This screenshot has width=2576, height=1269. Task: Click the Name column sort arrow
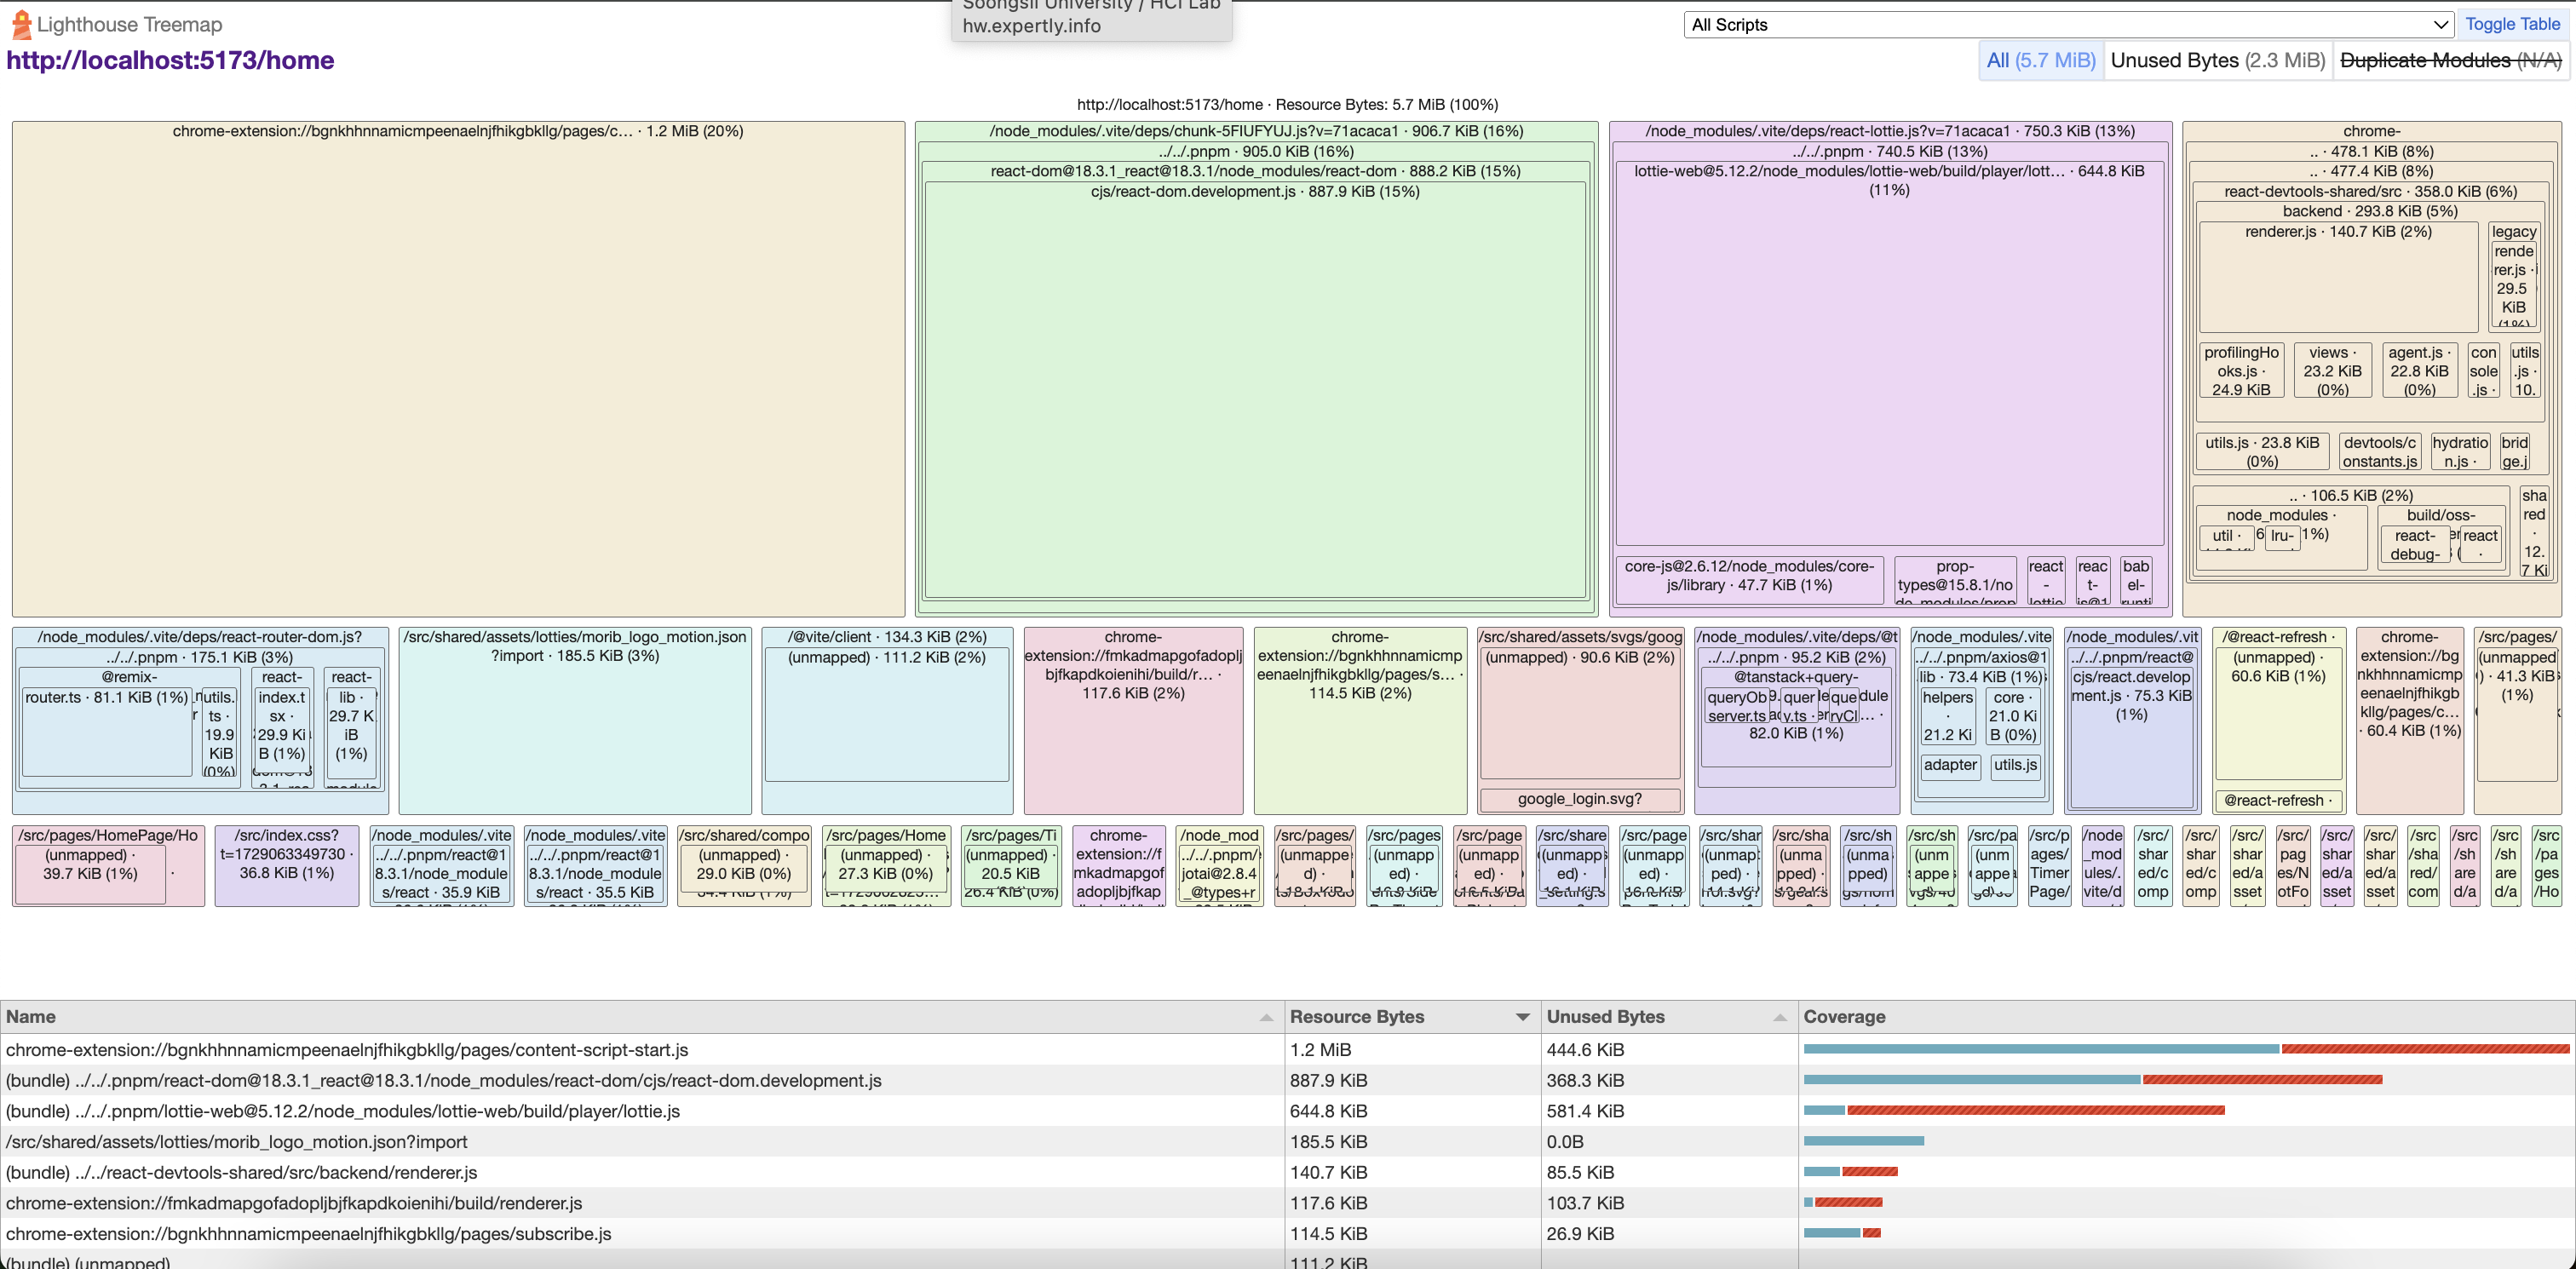[1266, 1017]
